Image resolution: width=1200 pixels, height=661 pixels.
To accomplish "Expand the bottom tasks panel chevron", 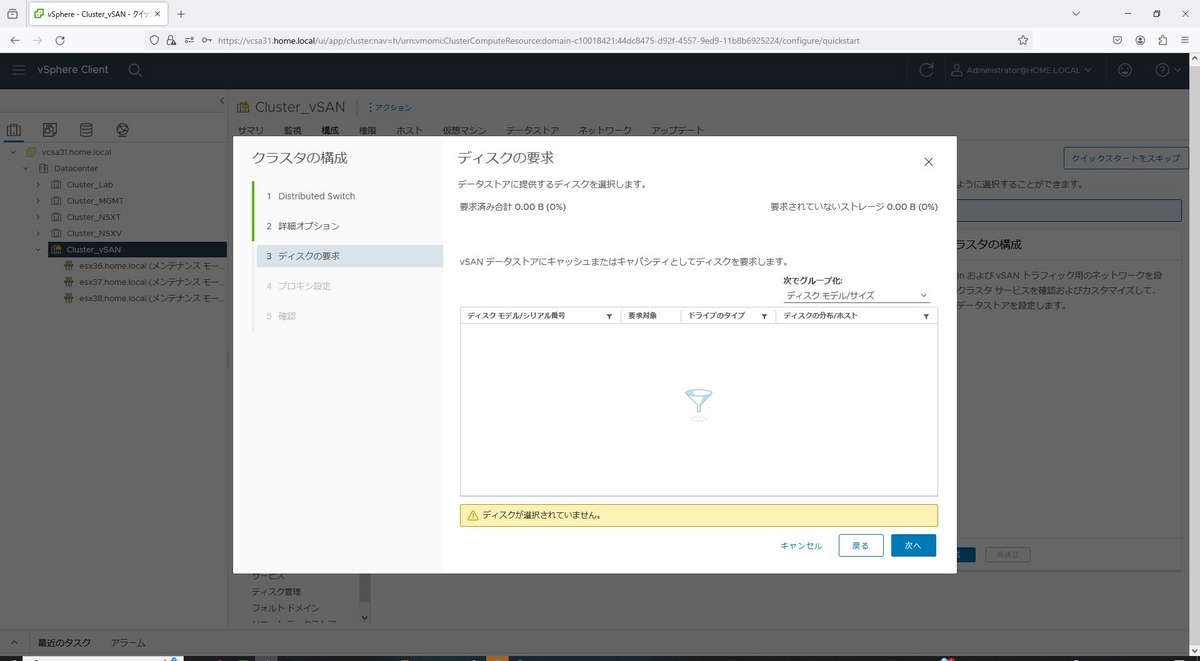I will (x=13, y=643).
